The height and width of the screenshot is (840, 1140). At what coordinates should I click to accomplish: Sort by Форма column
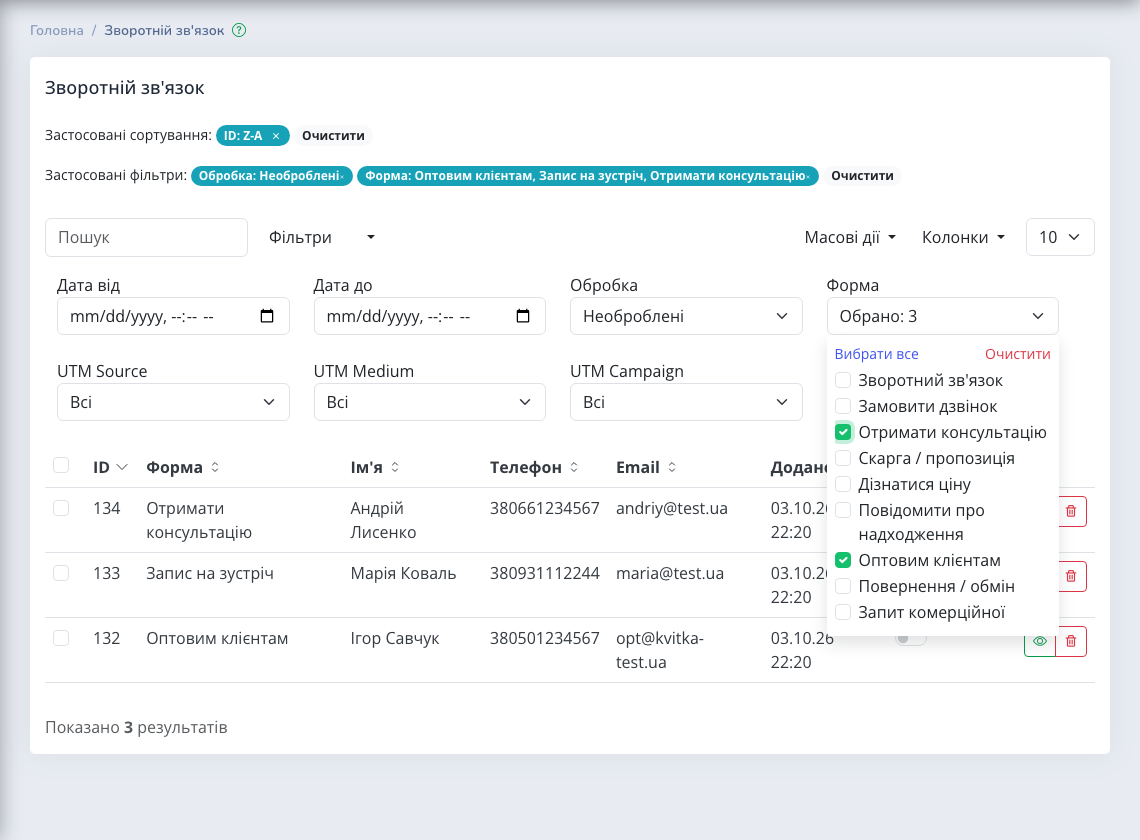click(x=215, y=468)
